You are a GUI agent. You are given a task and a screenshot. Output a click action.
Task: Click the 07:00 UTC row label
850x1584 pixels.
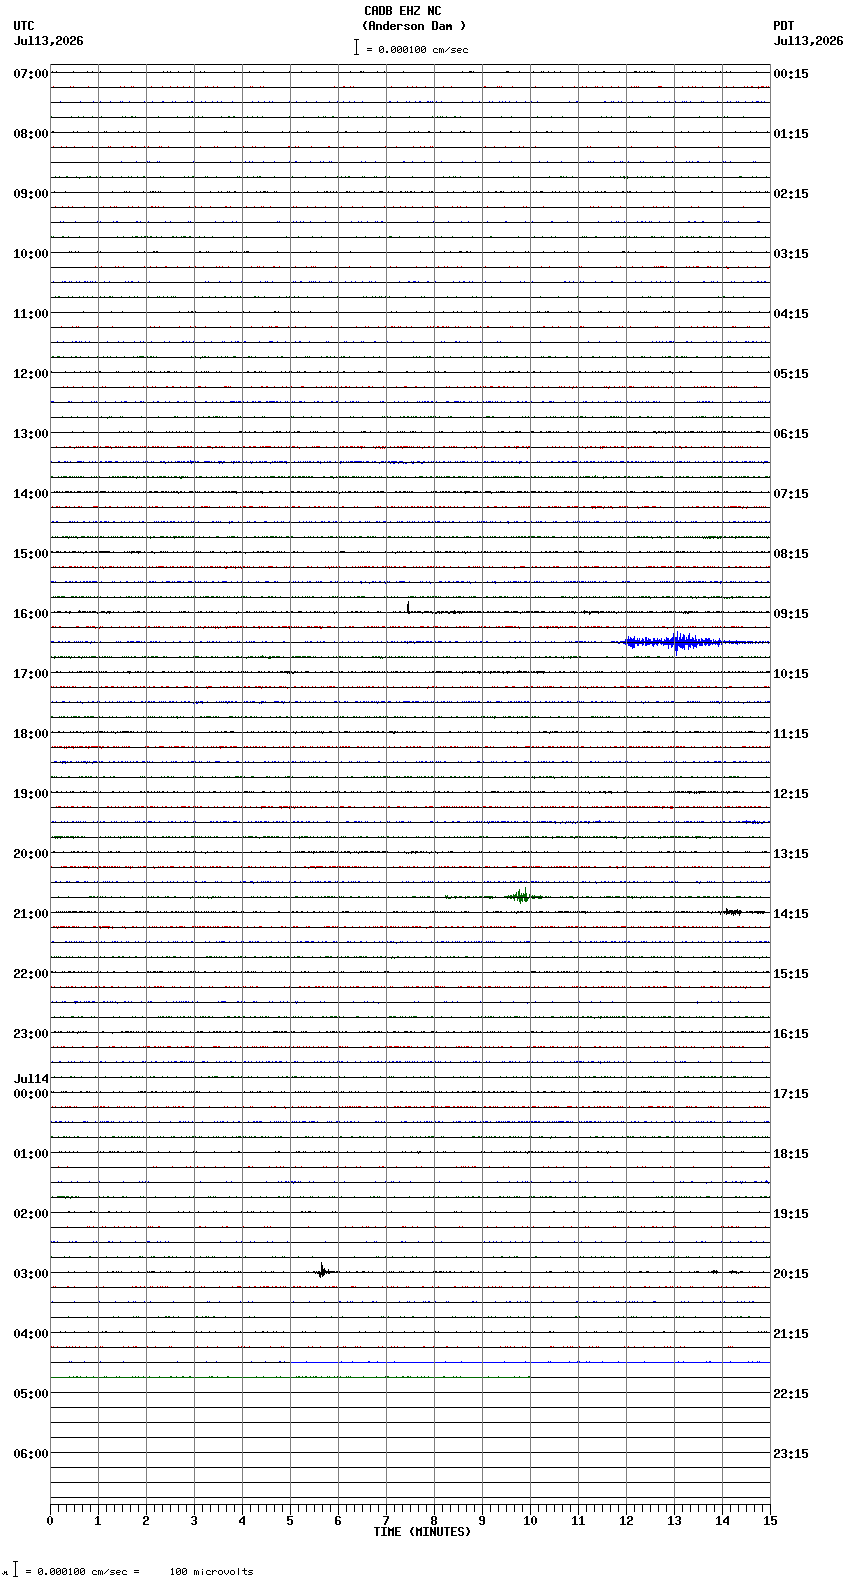(30, 74)
